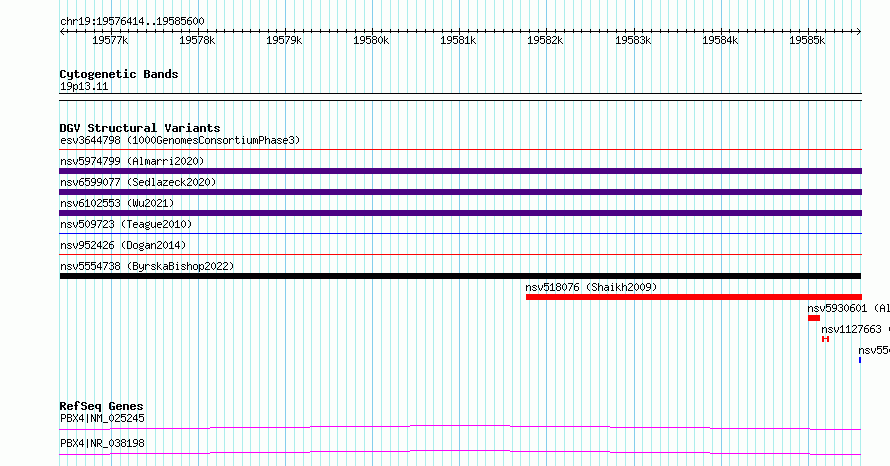Click the 19580k ruler tick label
Screen dimensions: 890x466
click(371, 40)
